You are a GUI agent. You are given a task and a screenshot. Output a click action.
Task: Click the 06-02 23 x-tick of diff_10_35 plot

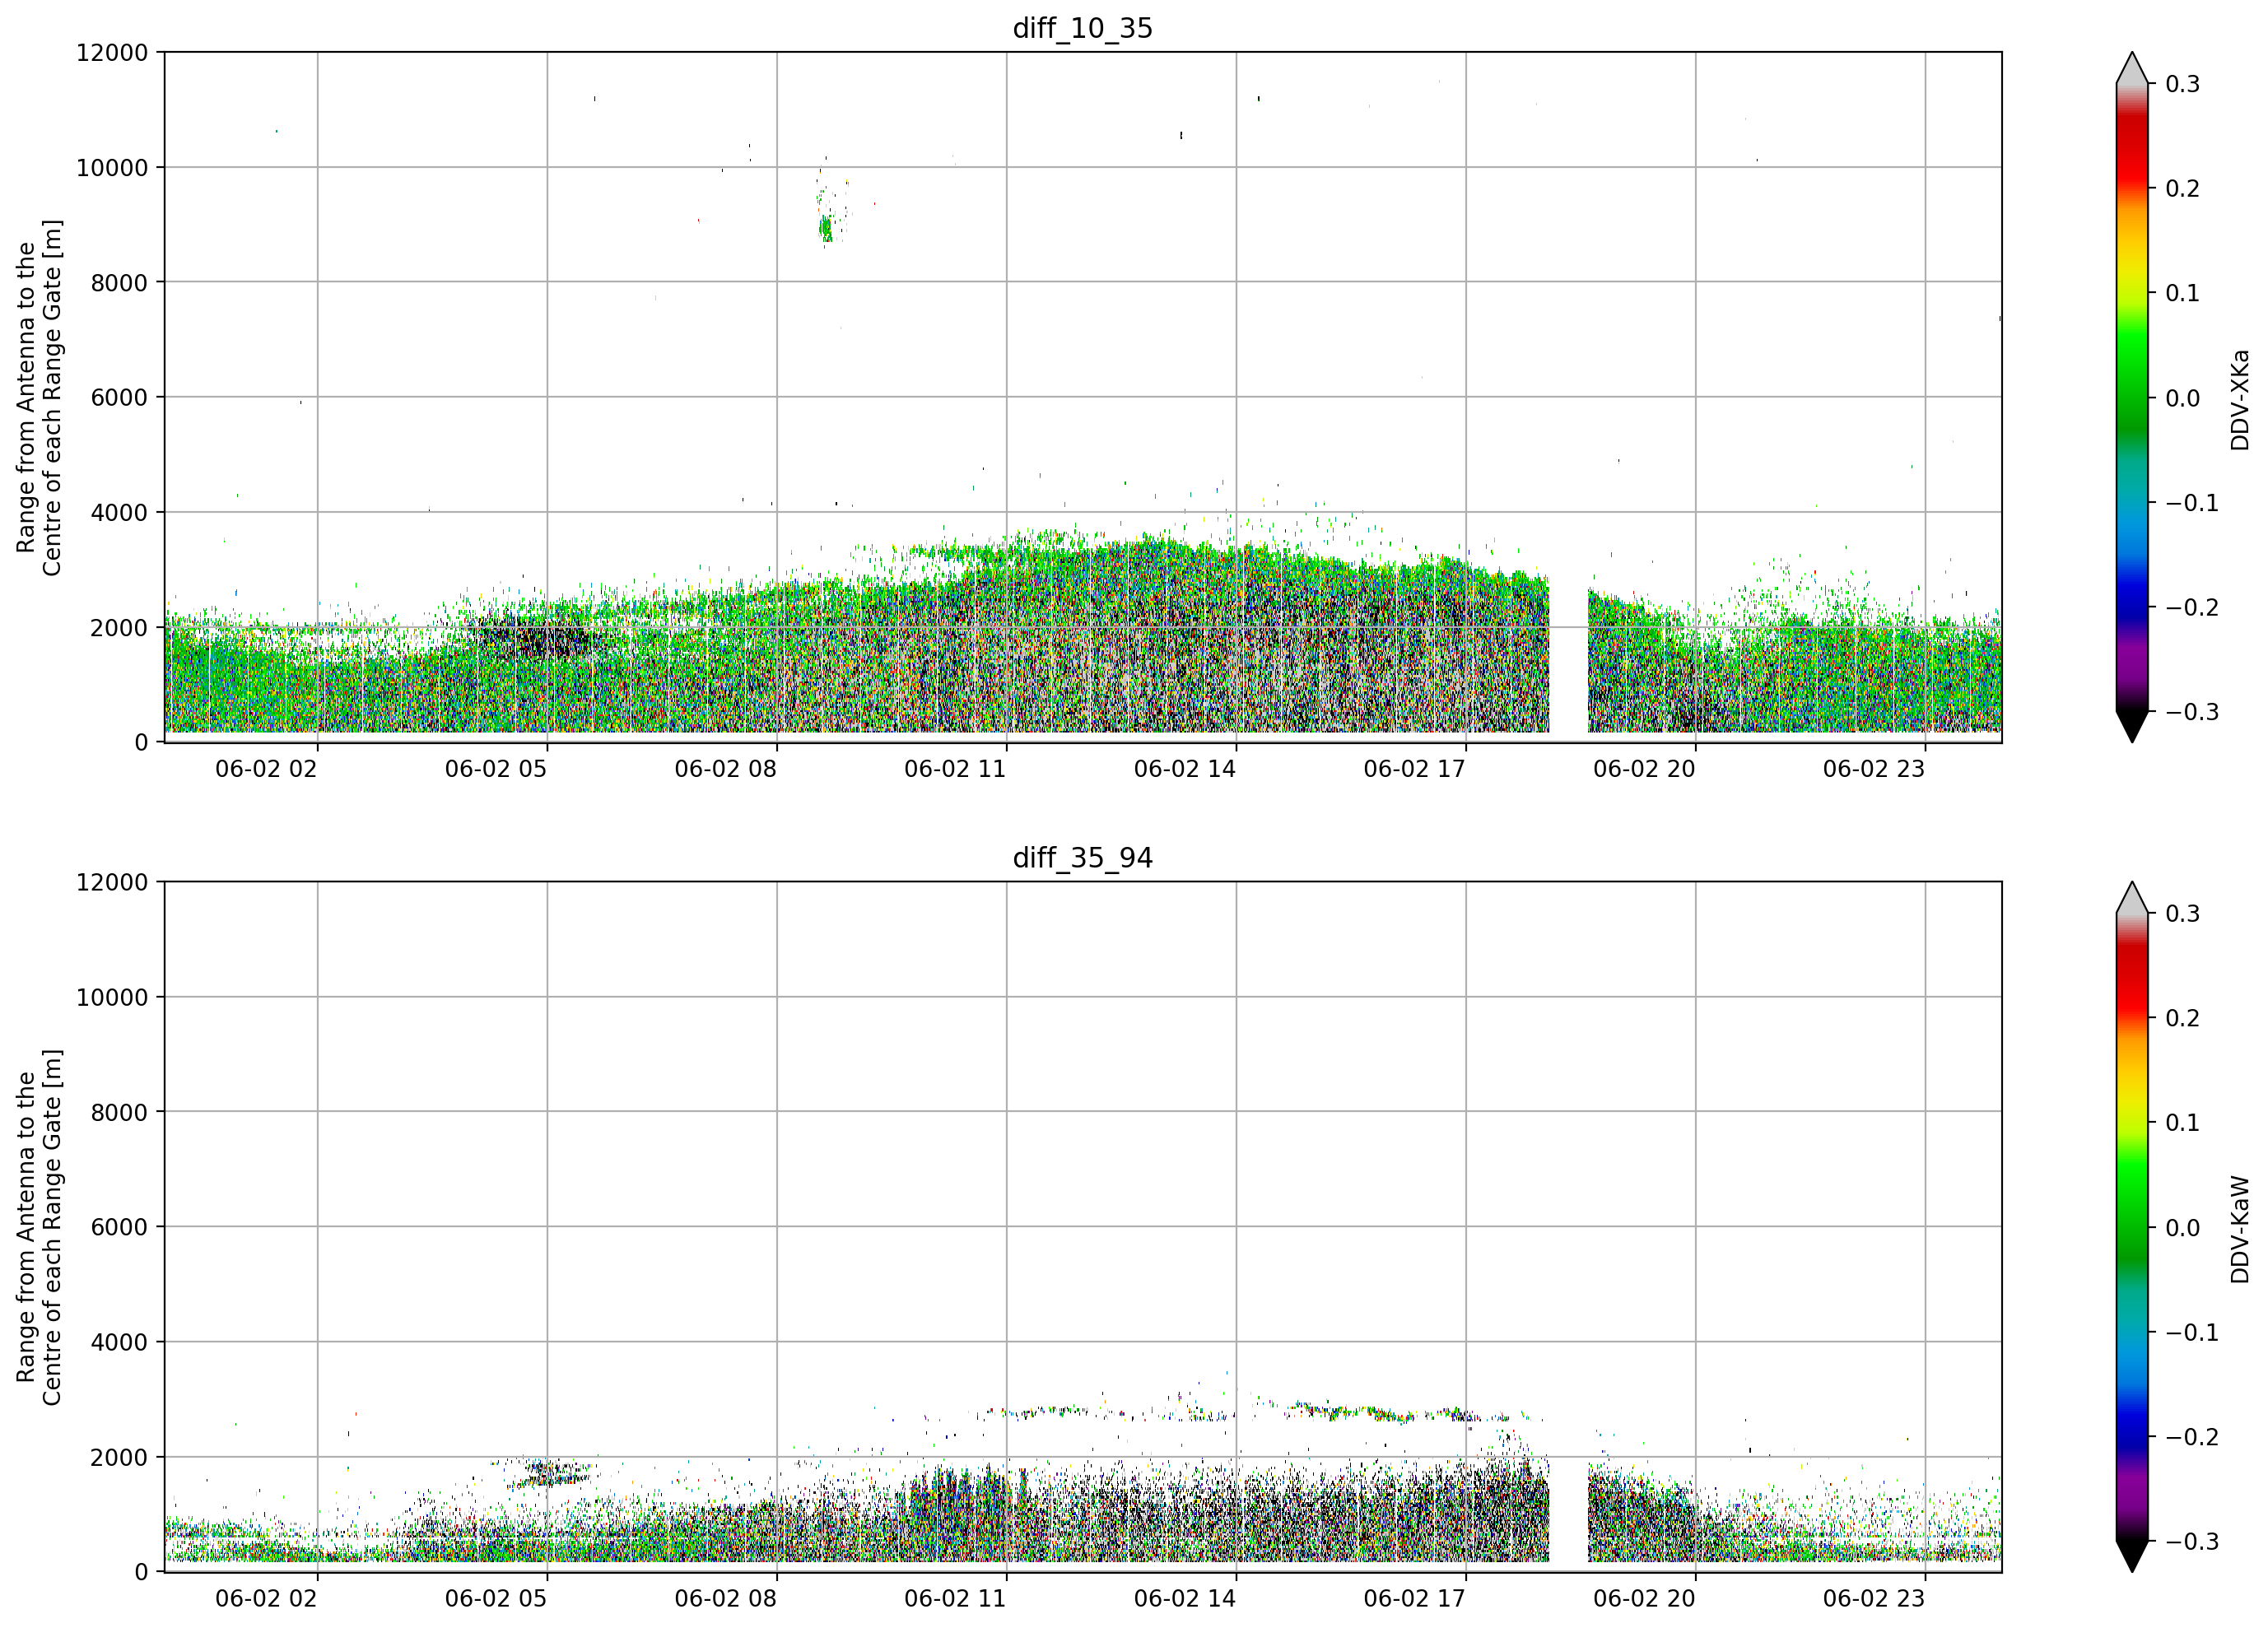[x=1874, y=769]
